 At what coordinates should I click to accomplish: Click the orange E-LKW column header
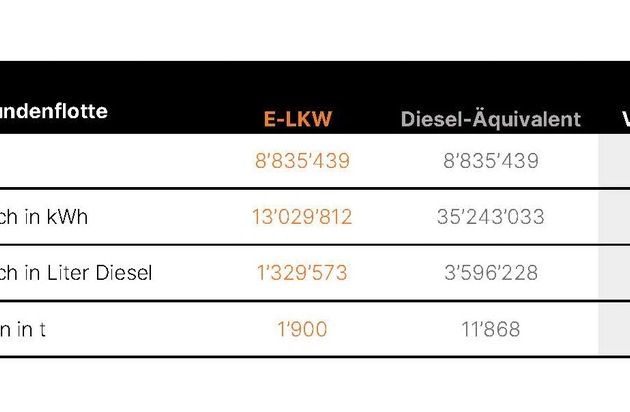(x=297, y=119)
